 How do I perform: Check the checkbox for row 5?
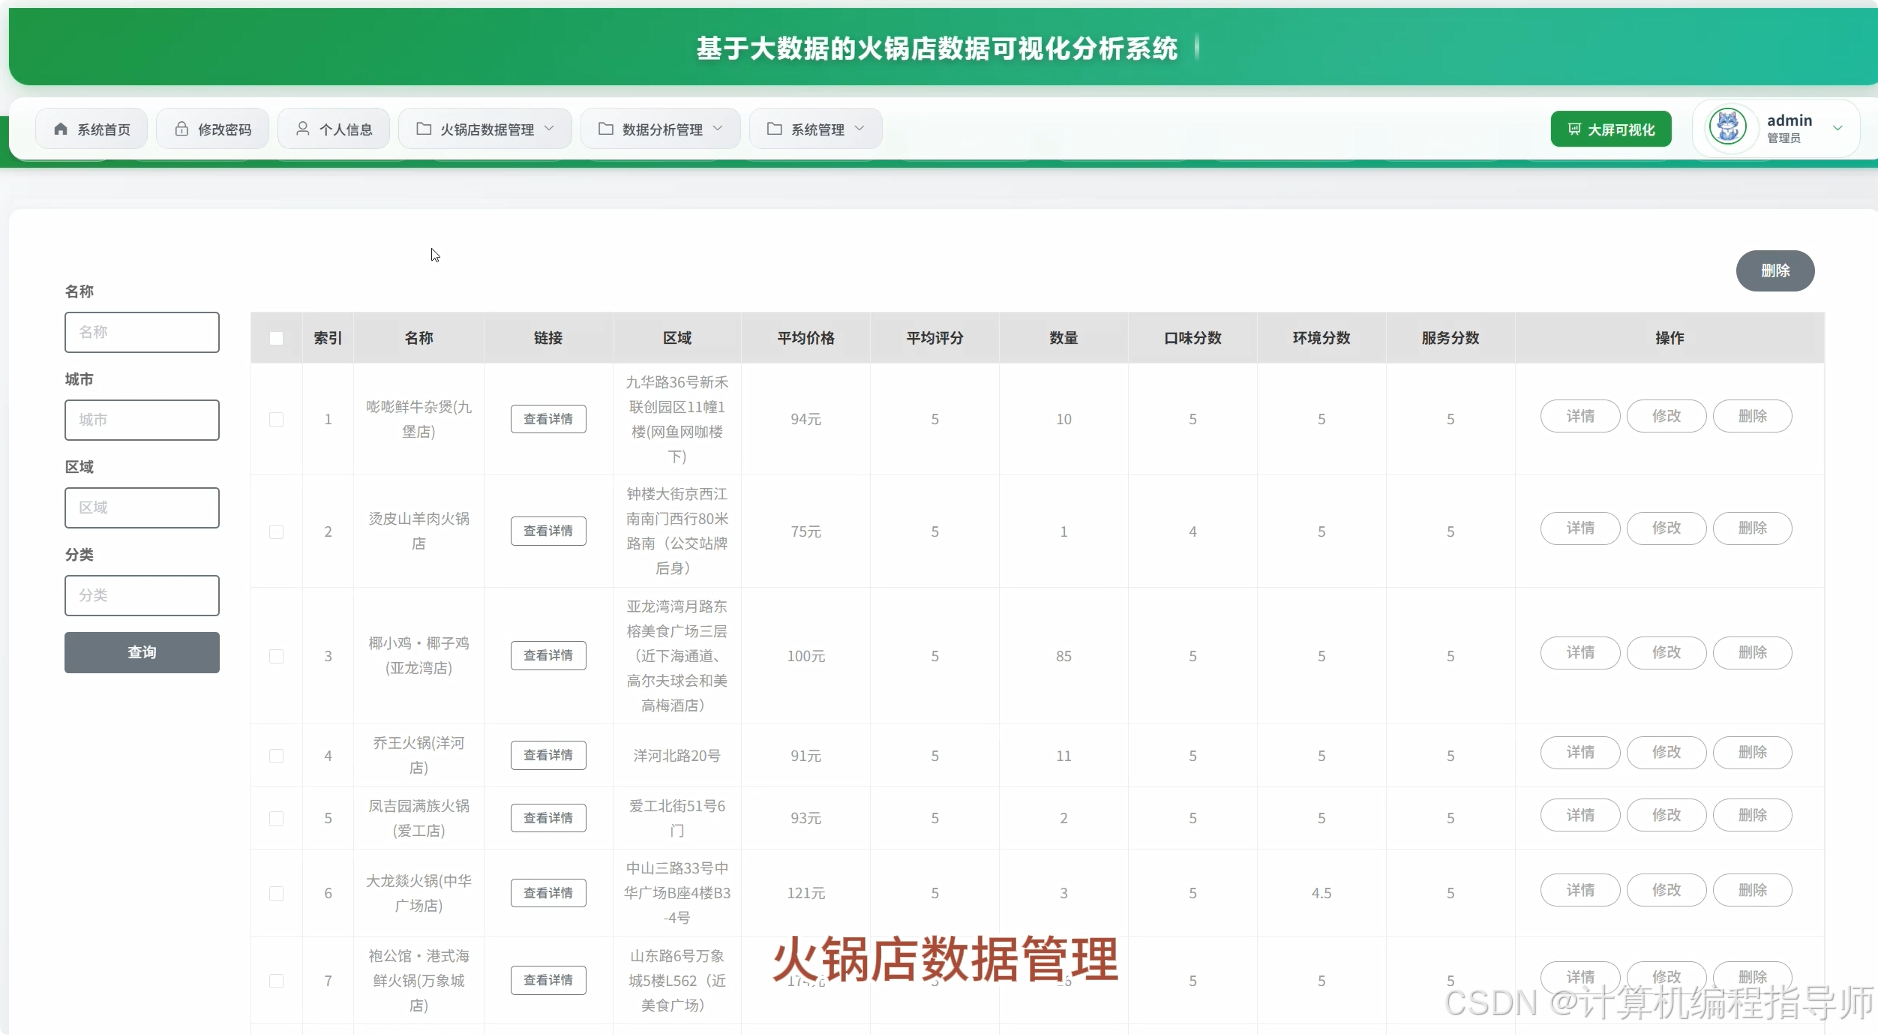pyautogui.click(x=277, y=818)
